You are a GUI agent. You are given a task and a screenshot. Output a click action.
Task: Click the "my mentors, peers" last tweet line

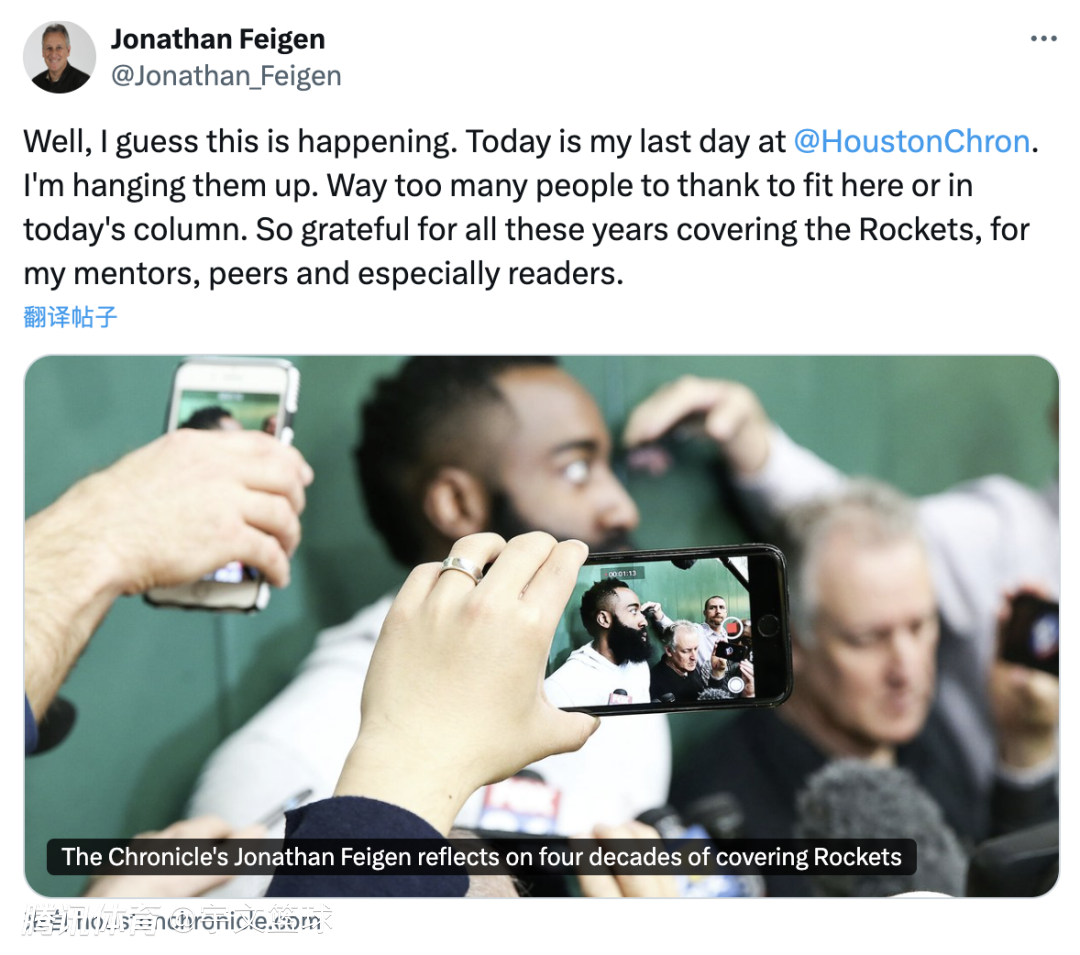323,274
